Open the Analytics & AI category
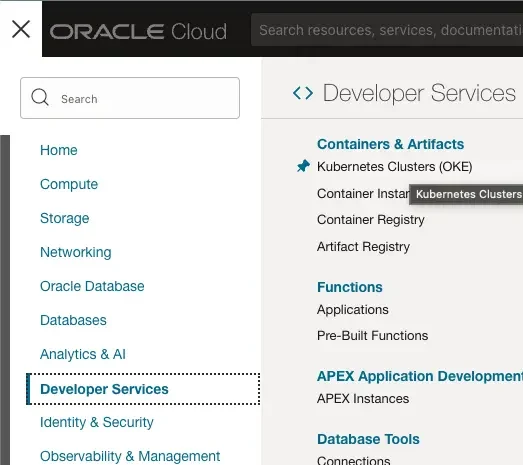 coord(83,354)
